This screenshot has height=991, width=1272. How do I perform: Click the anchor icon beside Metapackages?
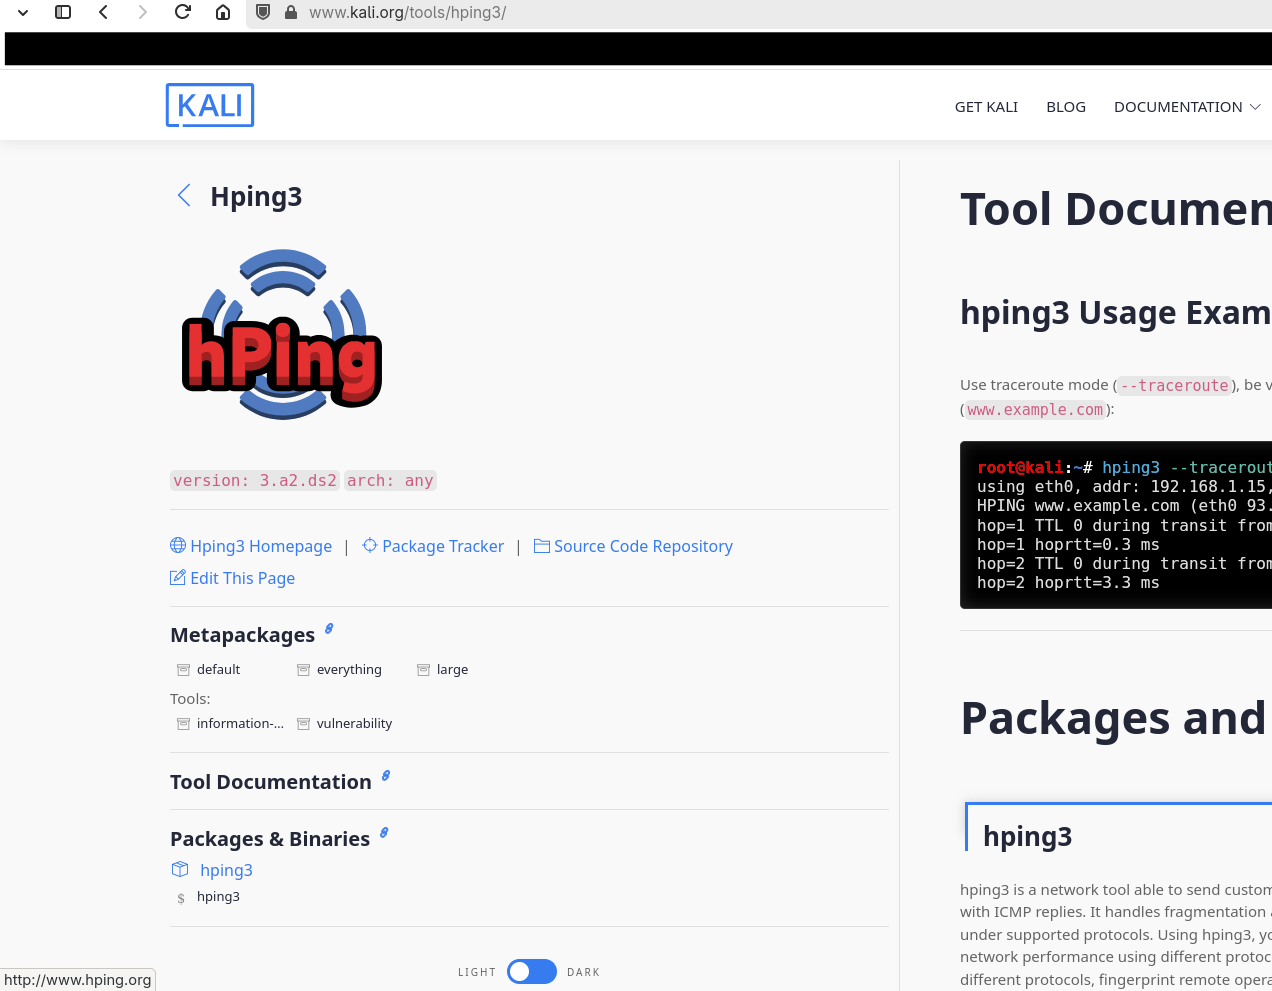tap(329, 629)
